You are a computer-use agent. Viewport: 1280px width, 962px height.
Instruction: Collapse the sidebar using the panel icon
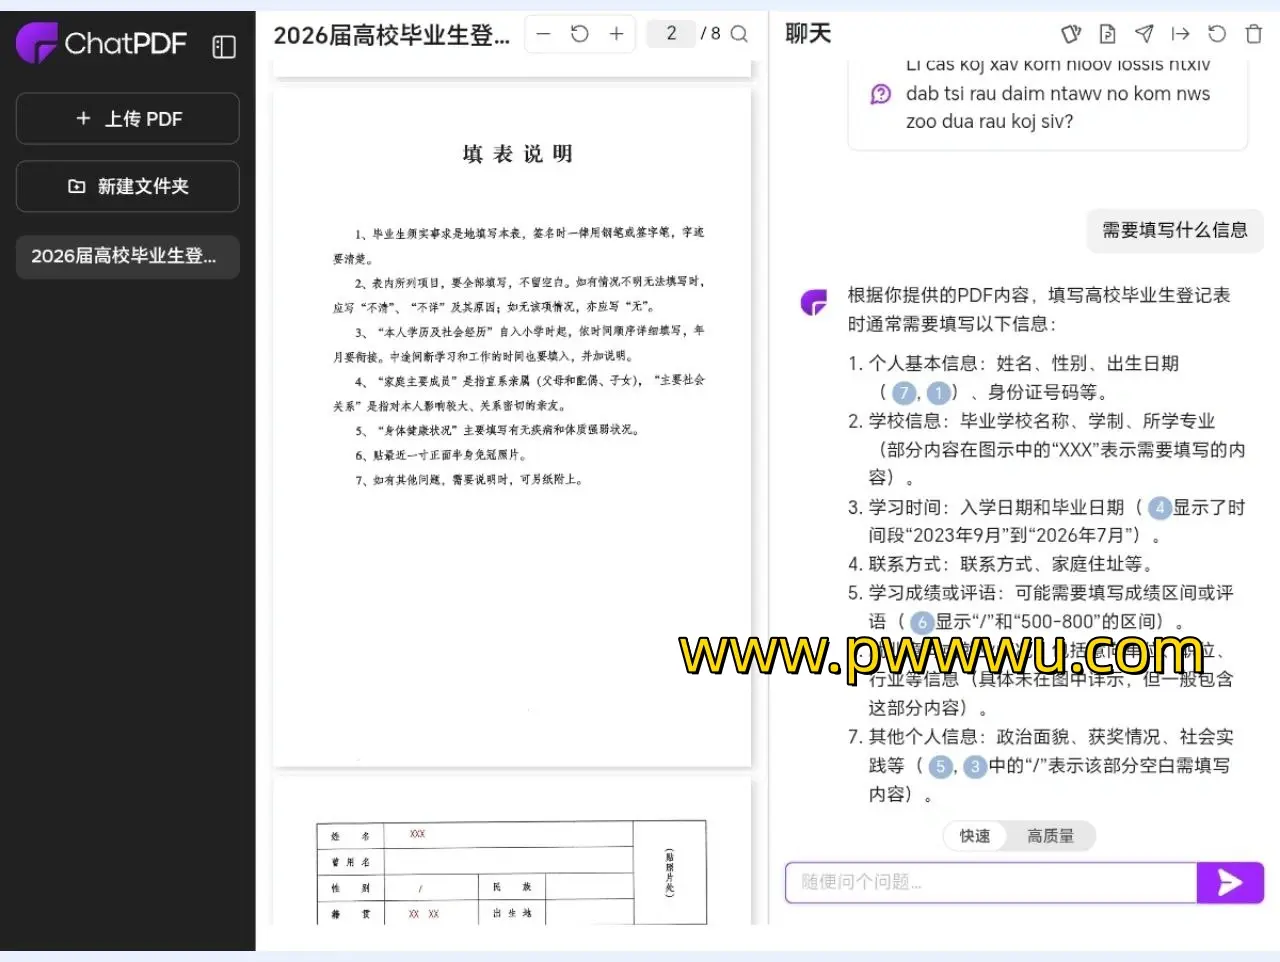tap(224, 46)
